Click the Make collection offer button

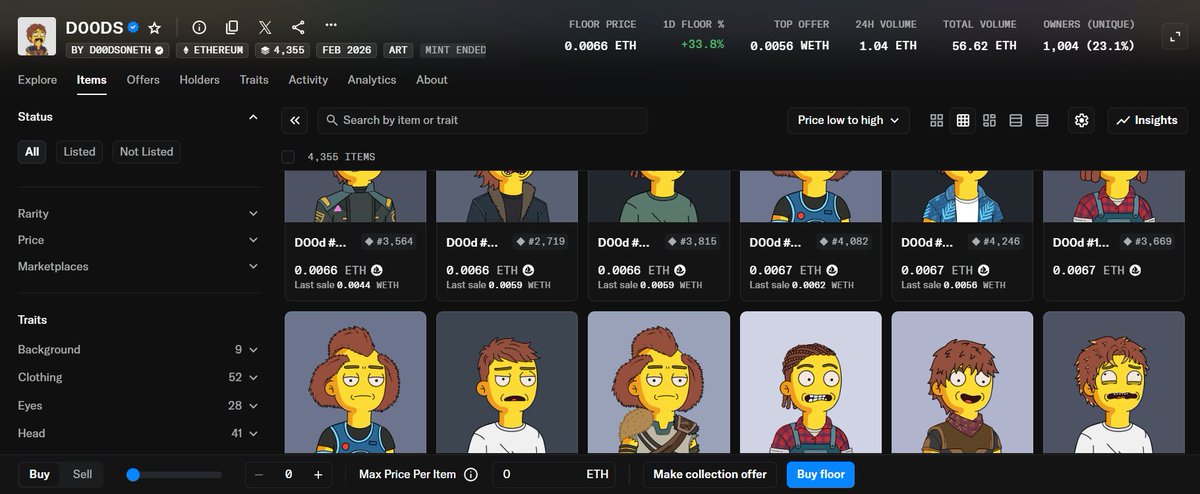[710, 474]
